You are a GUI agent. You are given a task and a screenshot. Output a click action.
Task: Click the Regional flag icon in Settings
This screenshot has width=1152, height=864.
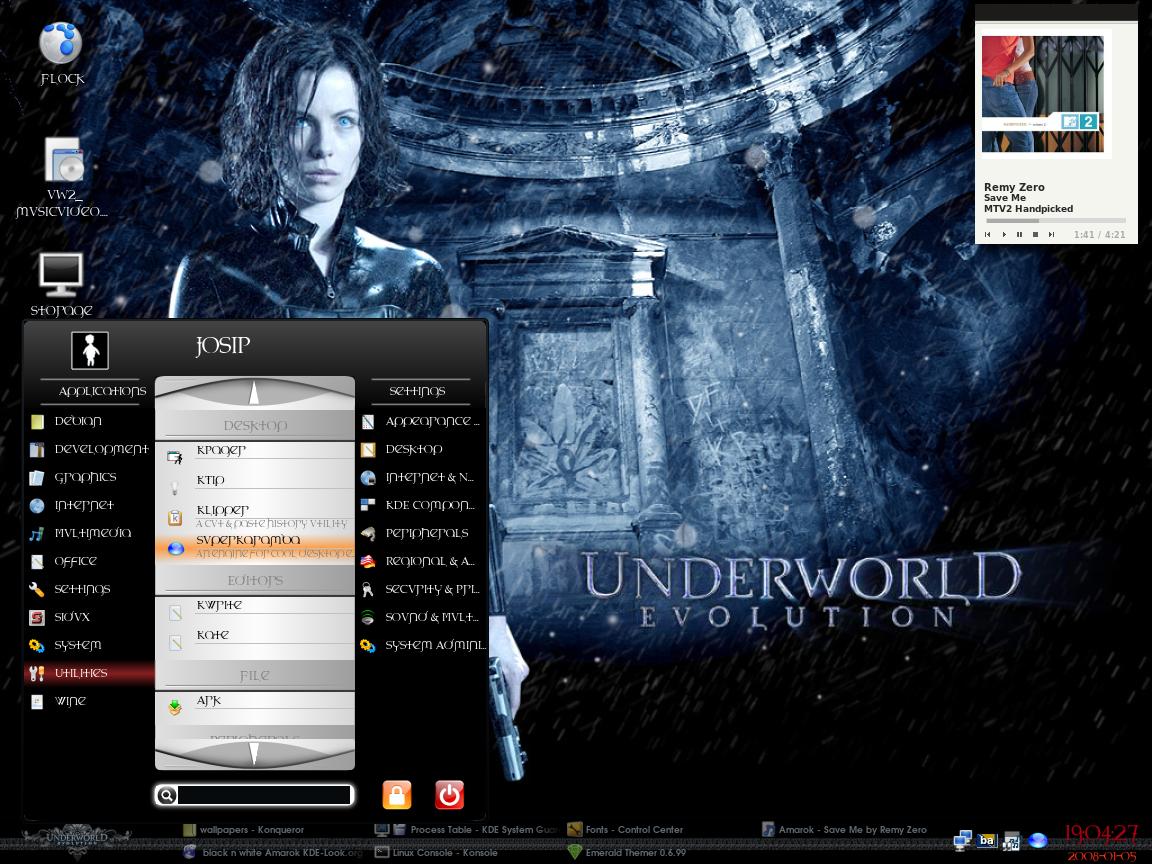click(368, 561)
